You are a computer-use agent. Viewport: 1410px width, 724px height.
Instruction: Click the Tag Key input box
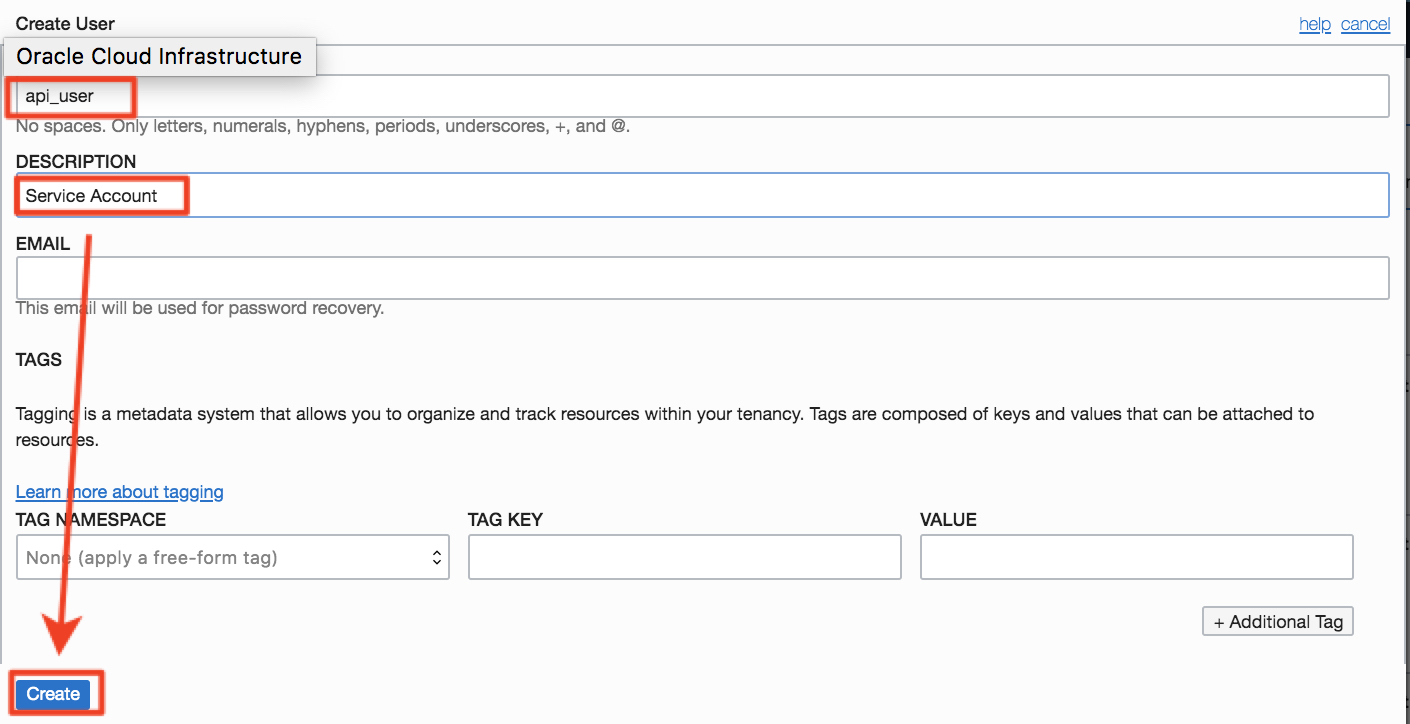pos(684,558)
